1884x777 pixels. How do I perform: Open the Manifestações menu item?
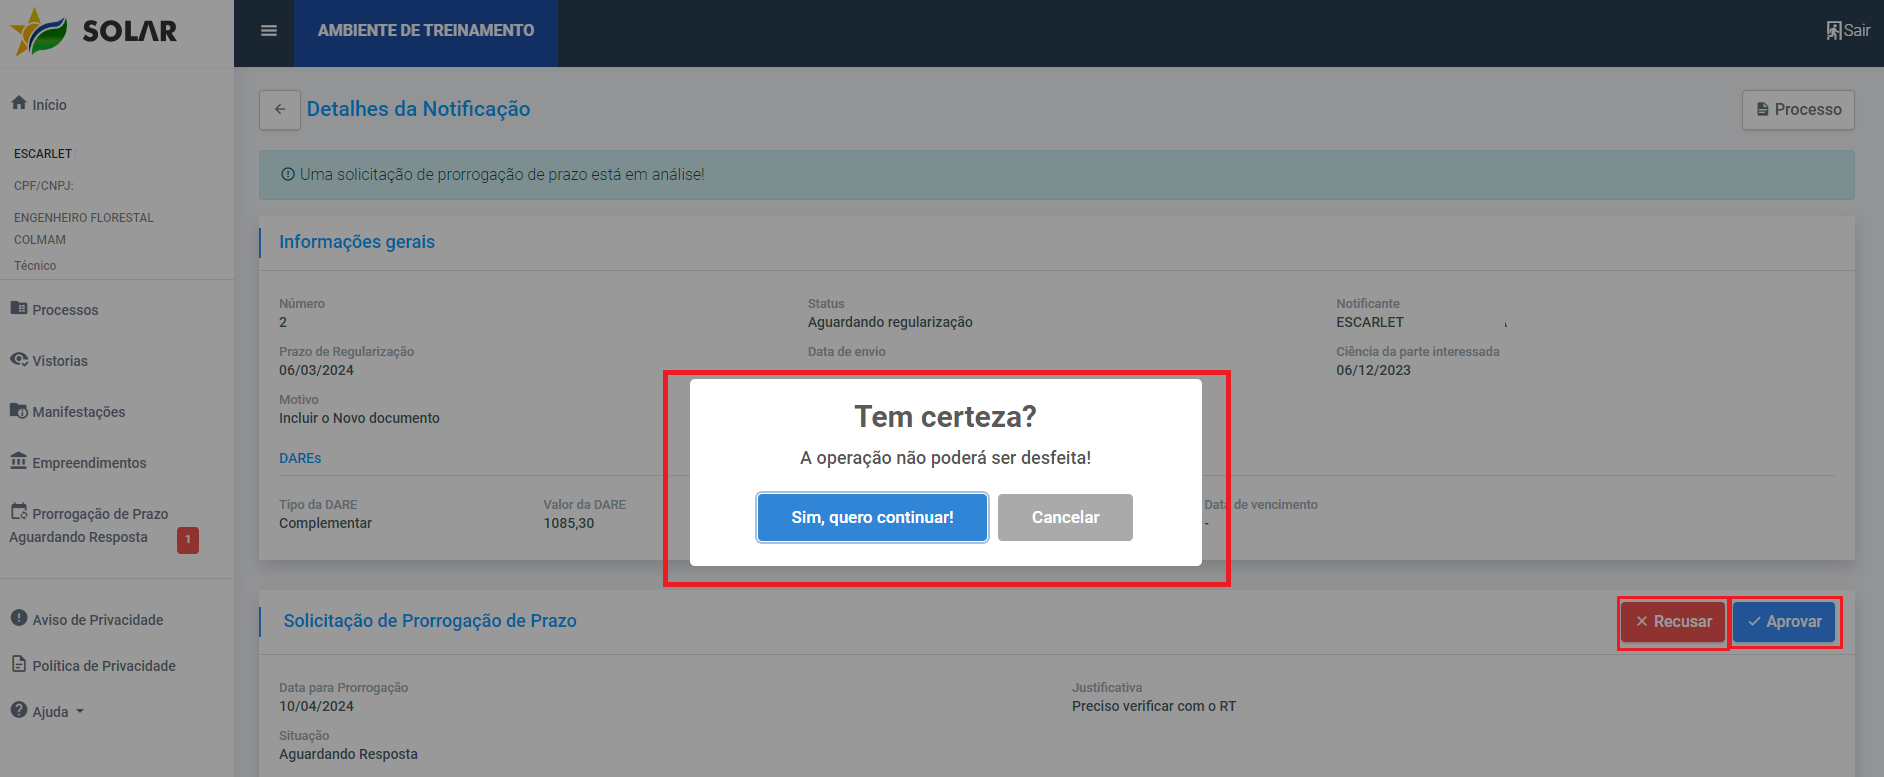78,412
